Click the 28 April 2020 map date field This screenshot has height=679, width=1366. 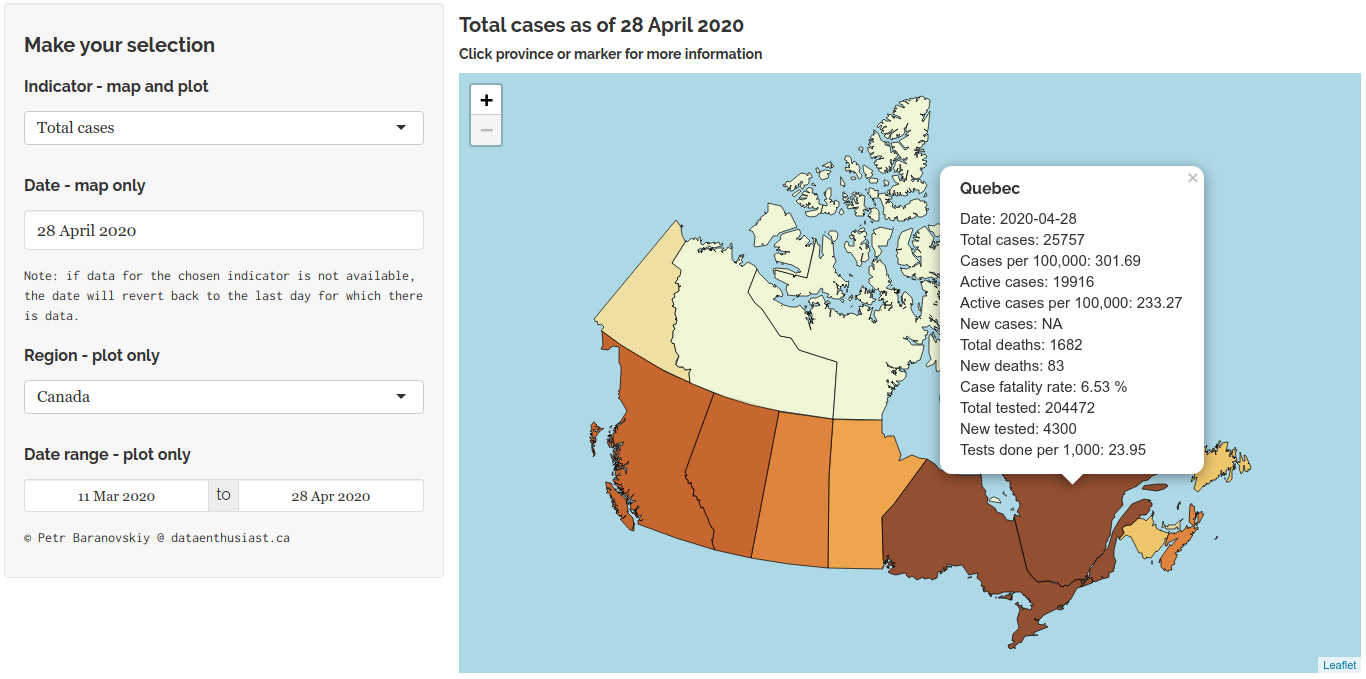click(x=224, y=230)
